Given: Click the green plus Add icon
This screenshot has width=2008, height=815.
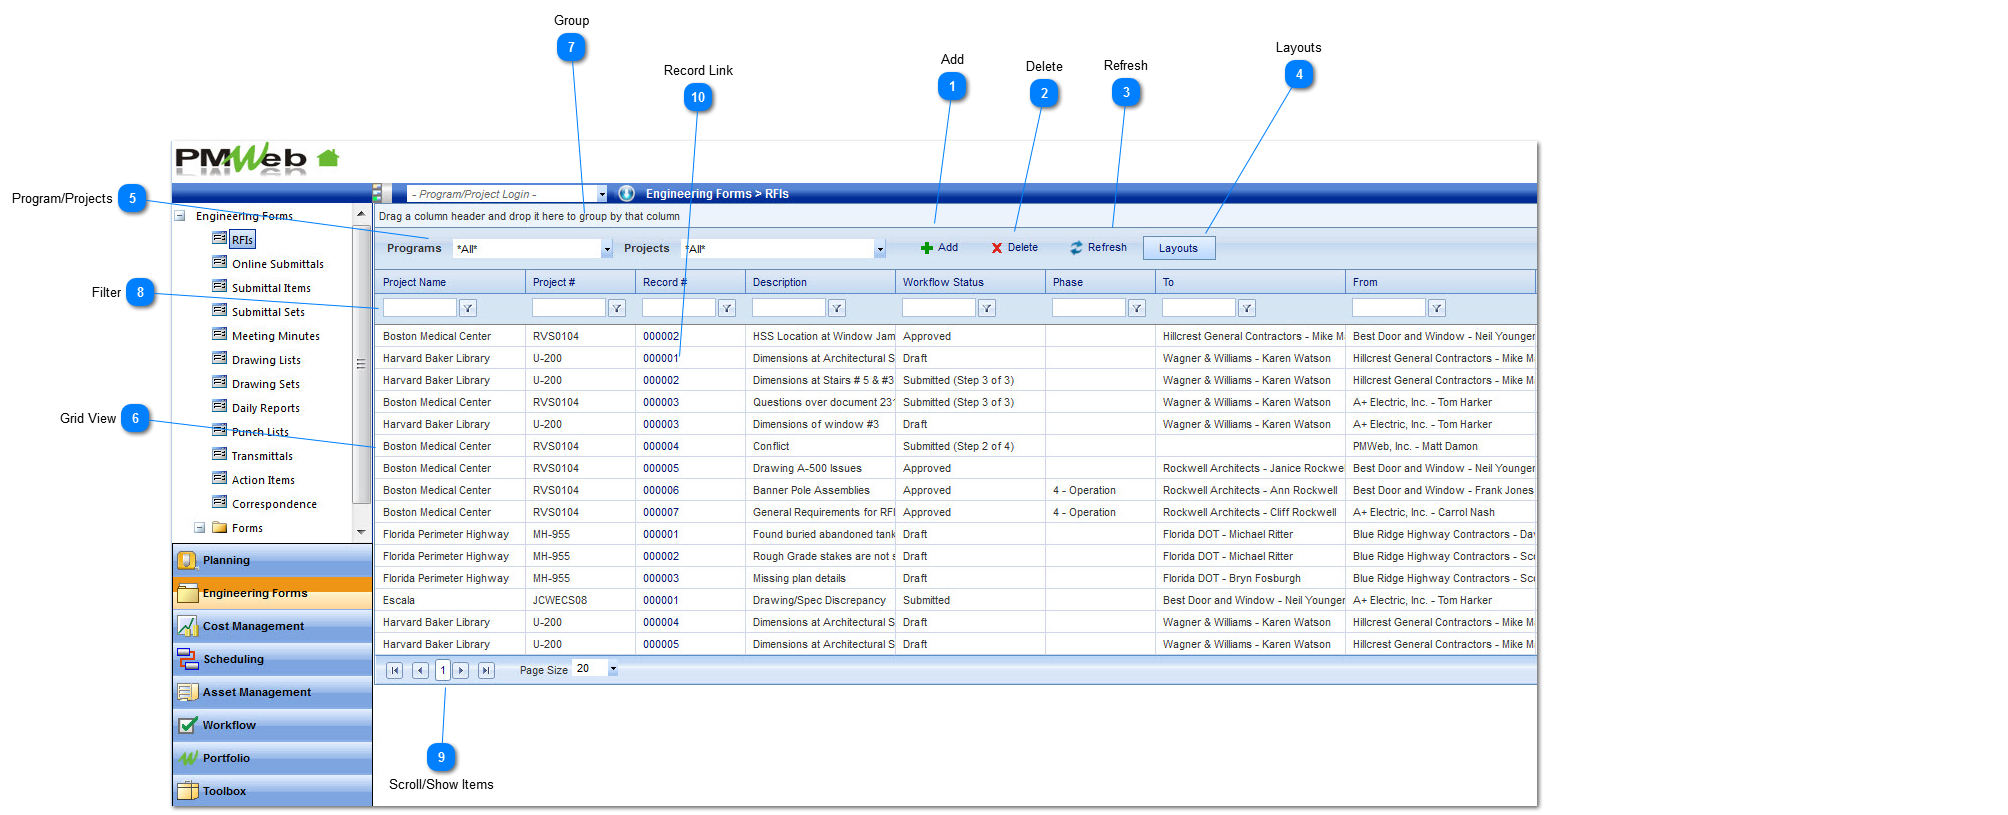Looking at the screenshot, I should tap(927, 248).
